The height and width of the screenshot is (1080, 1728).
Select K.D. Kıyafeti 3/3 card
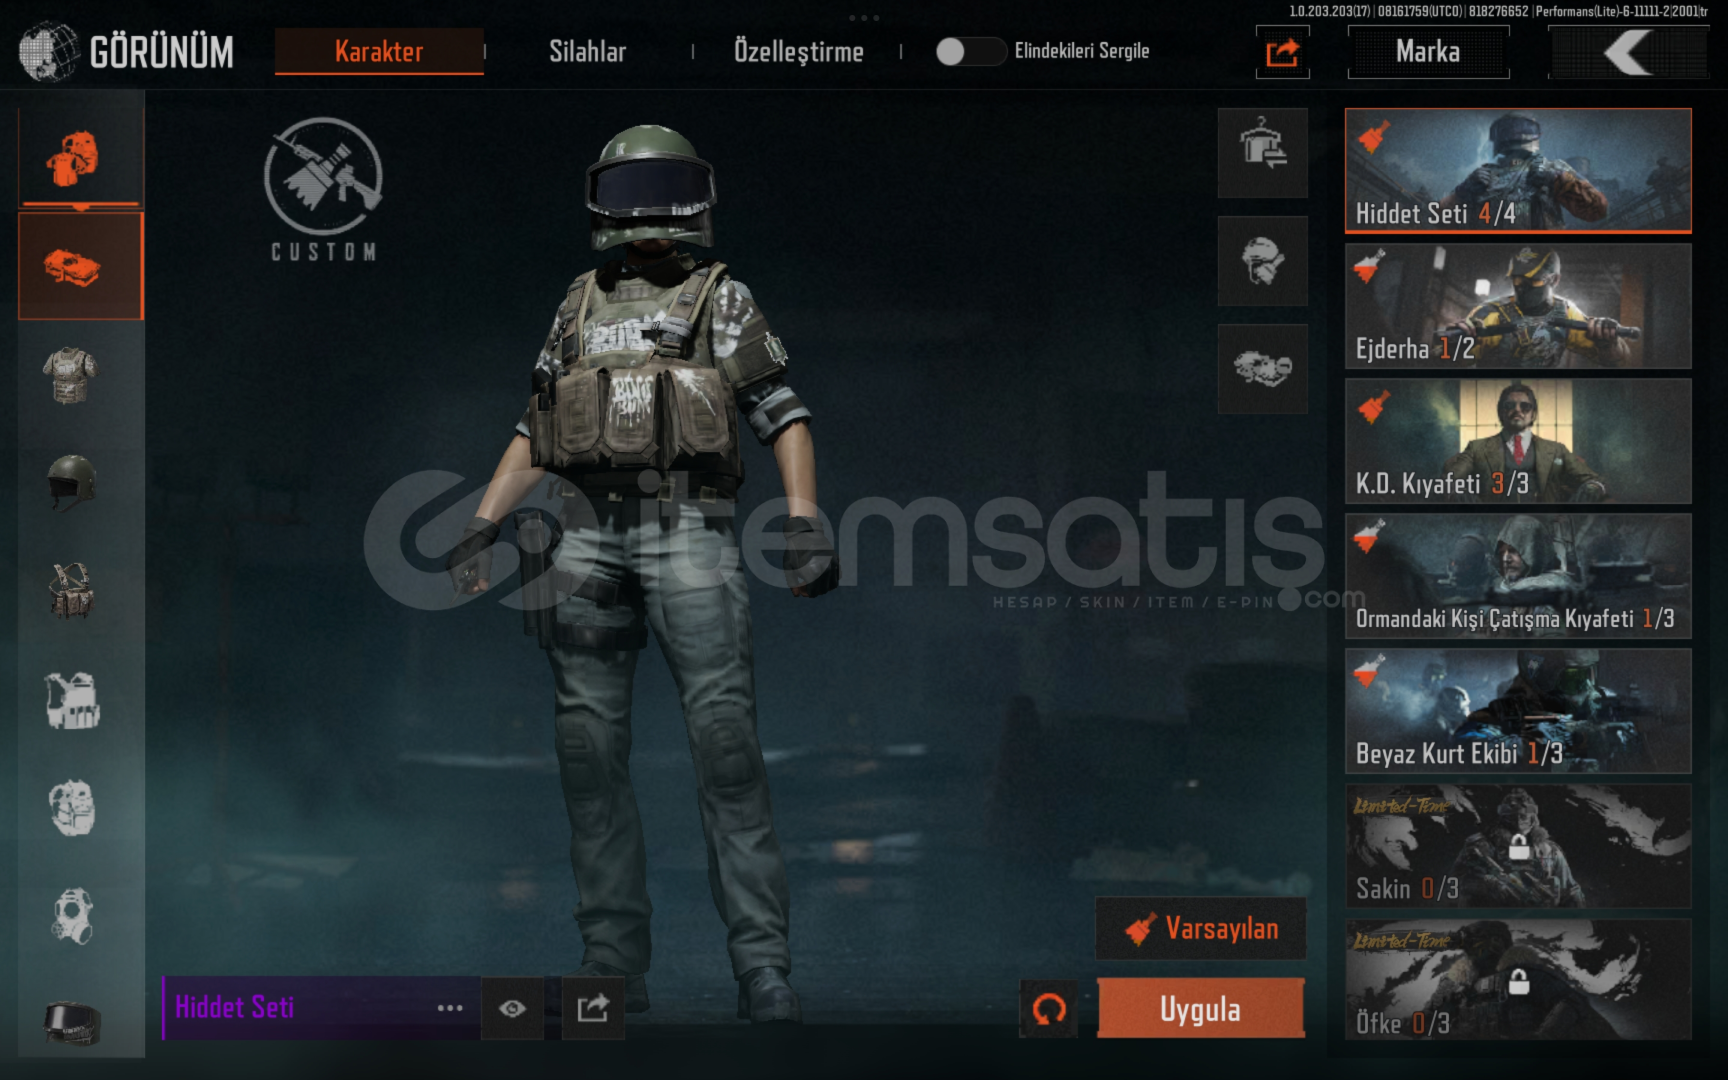[x=1518, y=441]
